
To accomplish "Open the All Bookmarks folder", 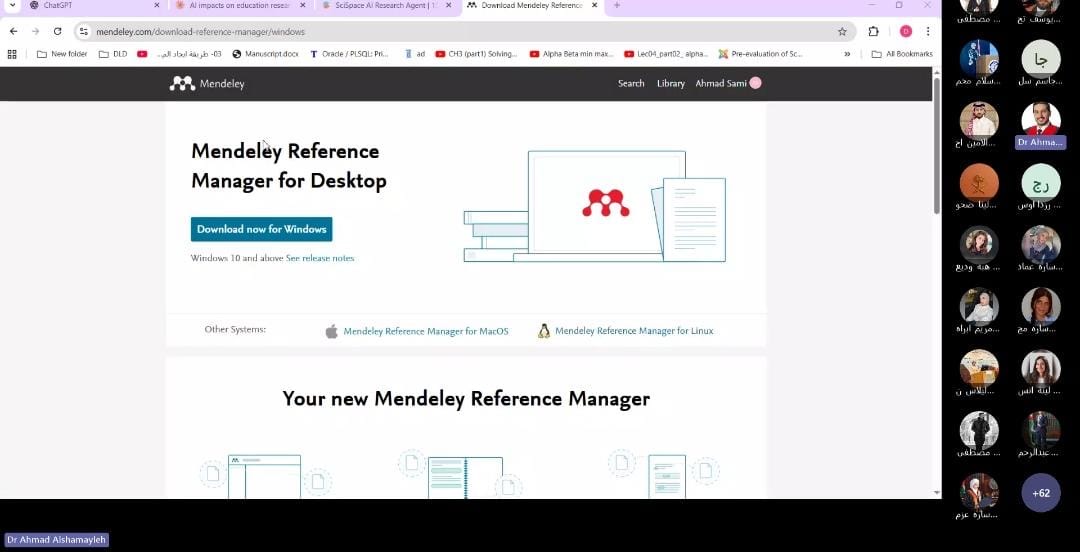I will tap(902, 54).
